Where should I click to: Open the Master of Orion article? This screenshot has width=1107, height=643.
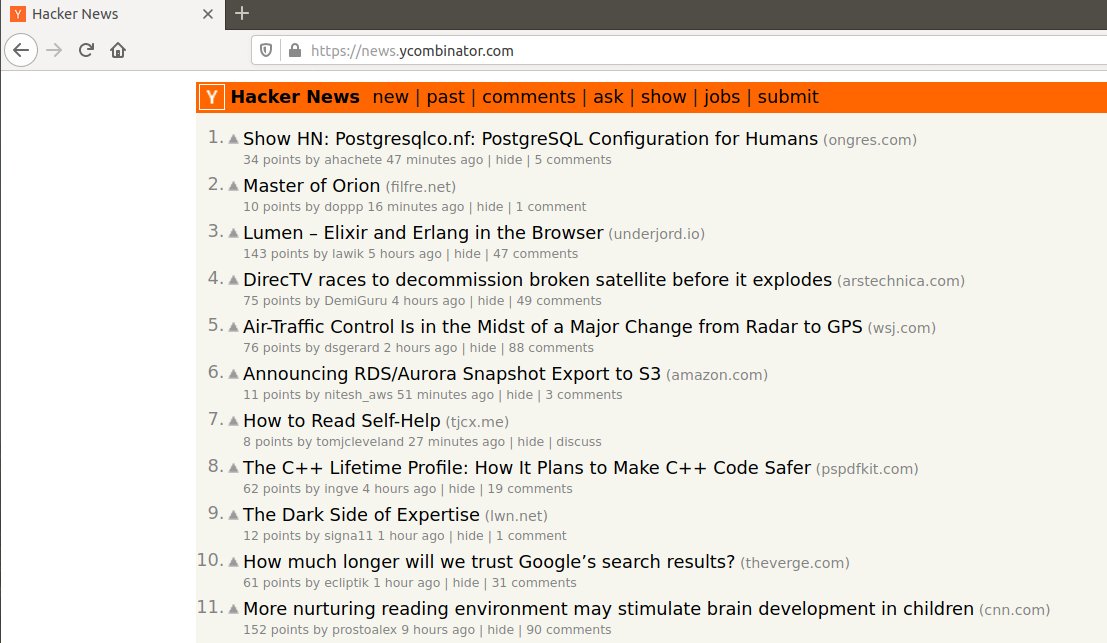[311, 186]
